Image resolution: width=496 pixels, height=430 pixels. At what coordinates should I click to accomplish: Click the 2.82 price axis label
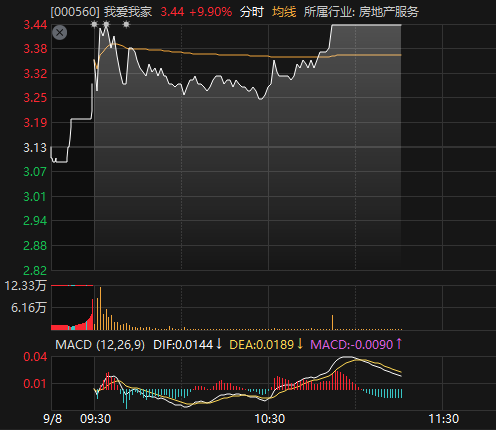point(35,270)
